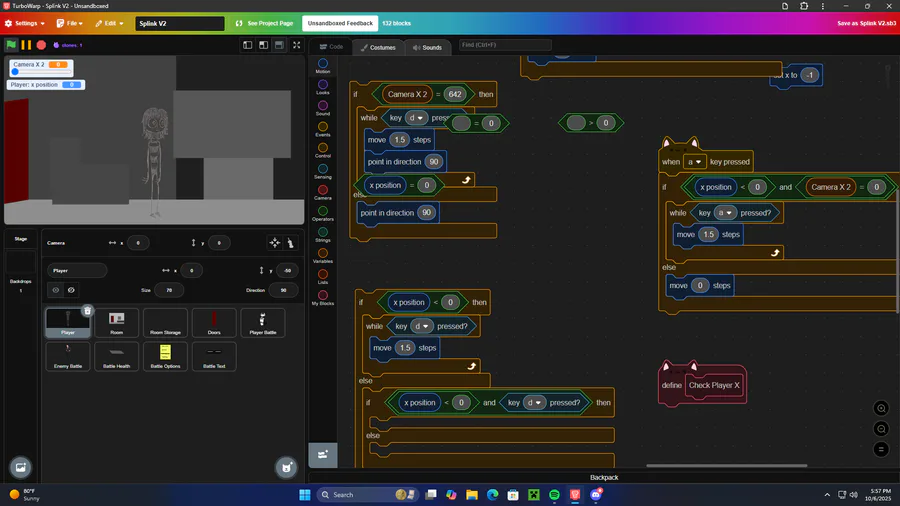900x506 pixels.
Task: Switch to small stage layout
Action: [x=247, y=45]
